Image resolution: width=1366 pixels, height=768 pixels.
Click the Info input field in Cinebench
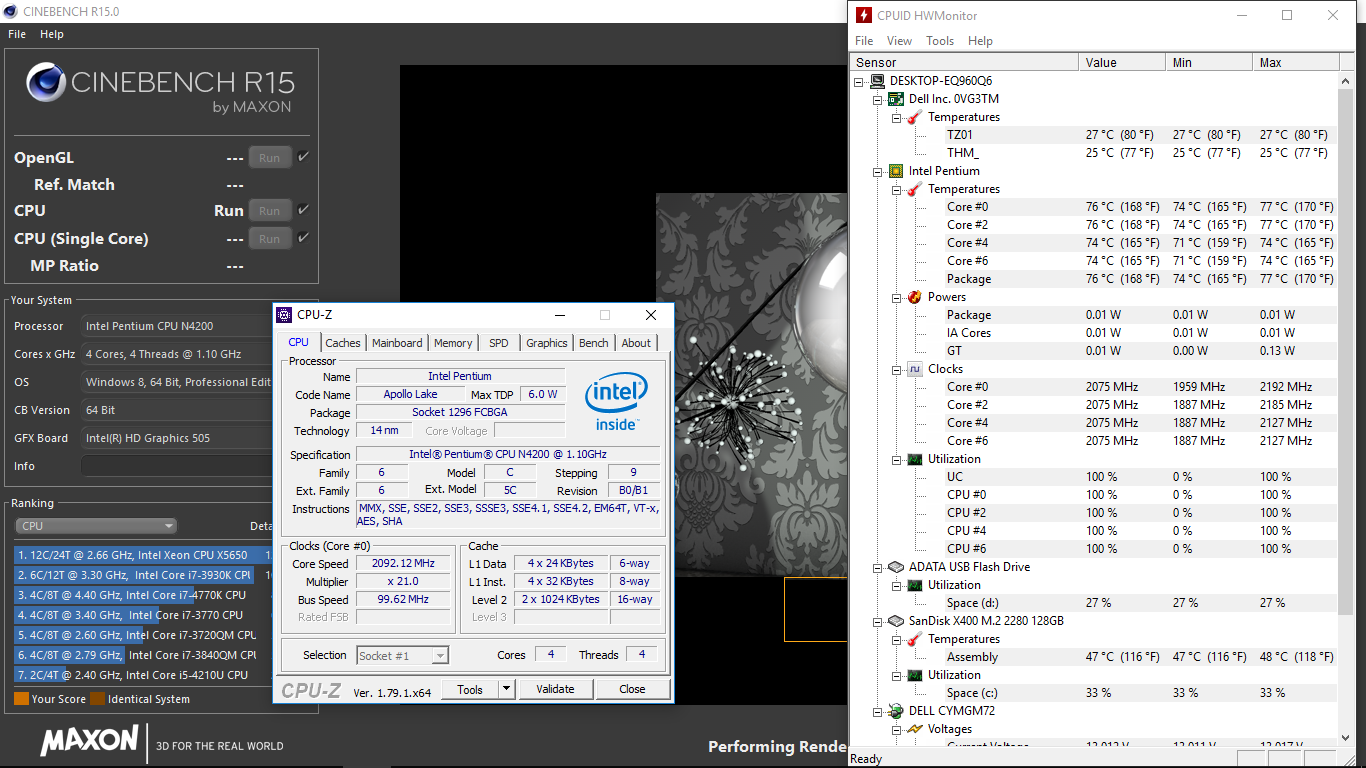point(177,466)
